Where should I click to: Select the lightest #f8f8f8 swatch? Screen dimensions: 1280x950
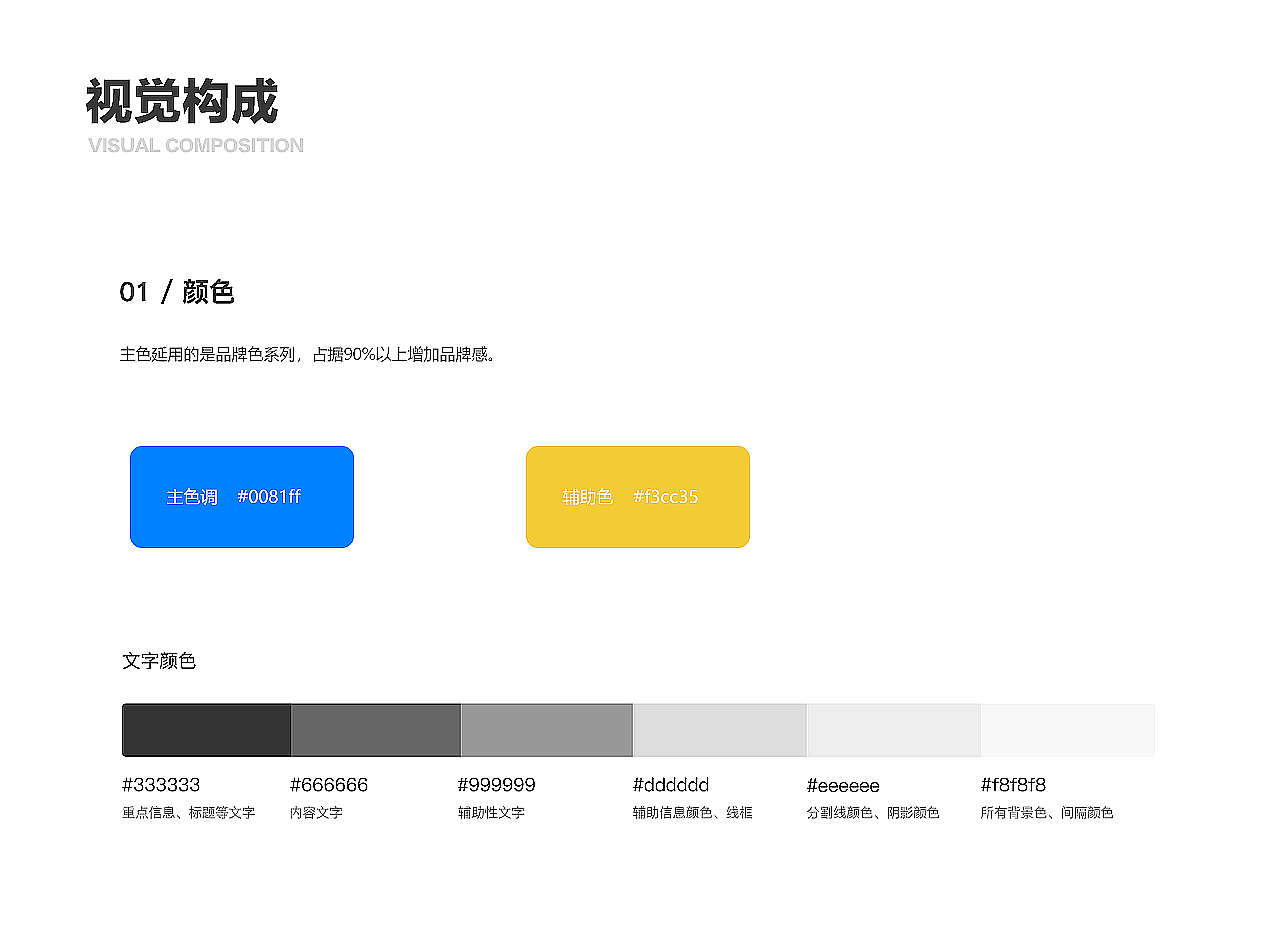click(1067, 730)
